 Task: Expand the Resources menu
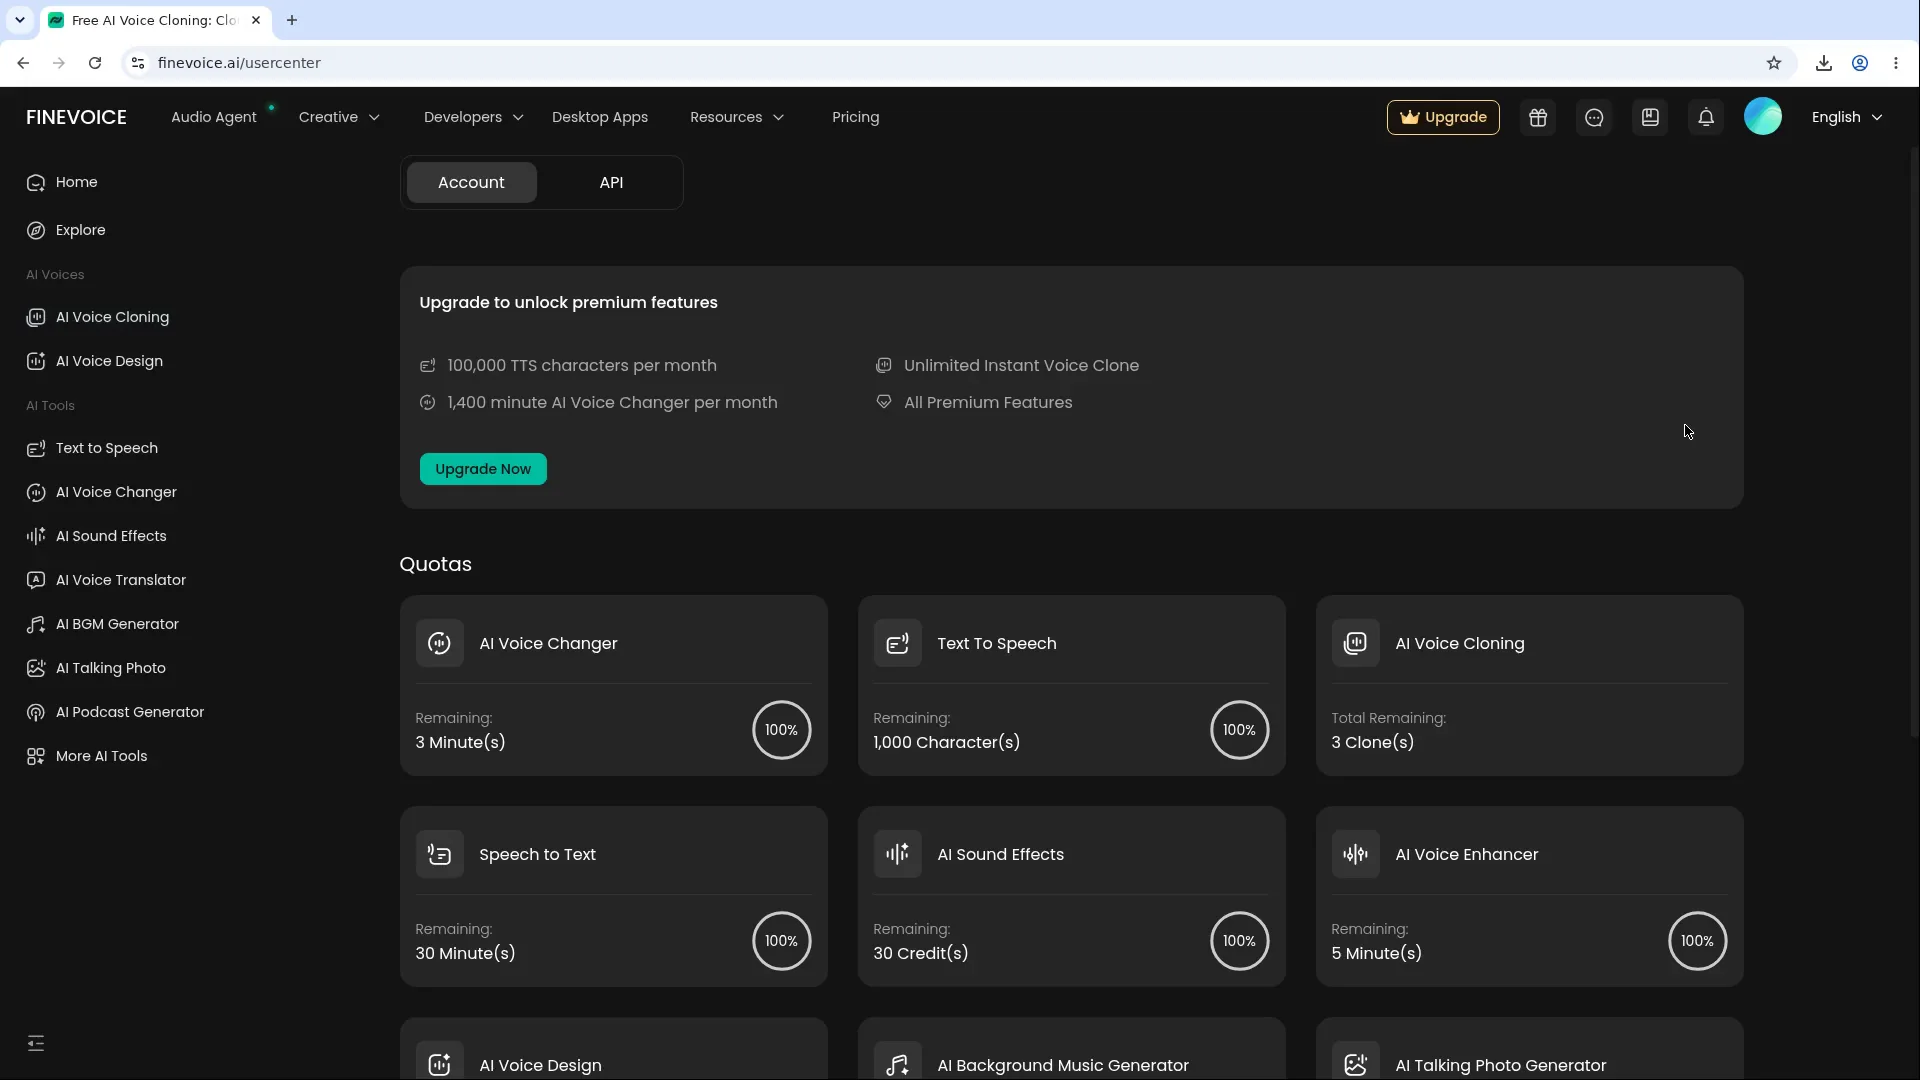point(737,117)
